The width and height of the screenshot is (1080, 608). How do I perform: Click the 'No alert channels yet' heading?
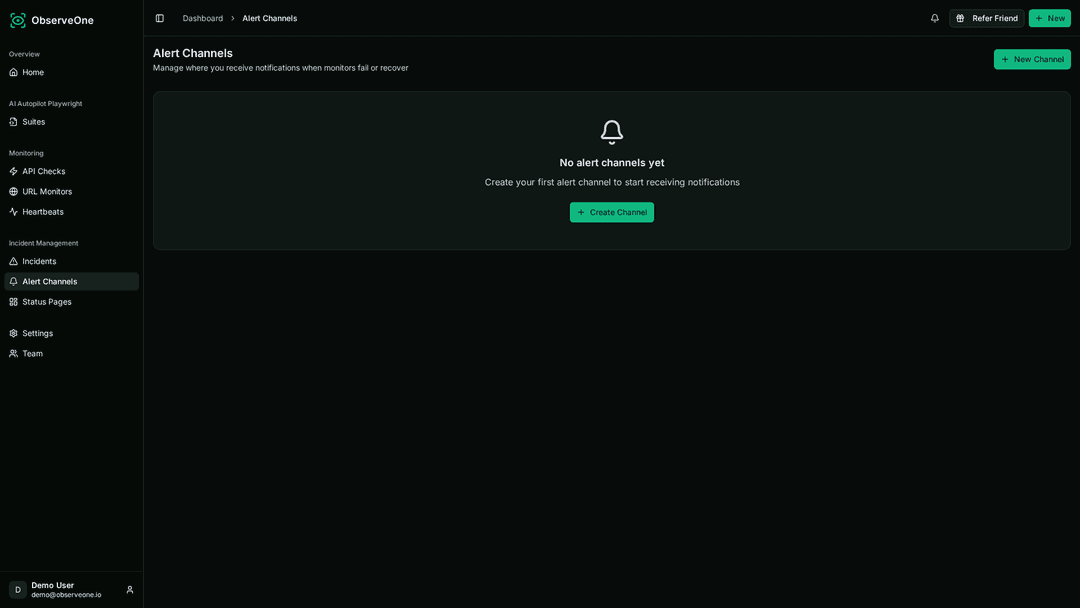tap(612, 163)
